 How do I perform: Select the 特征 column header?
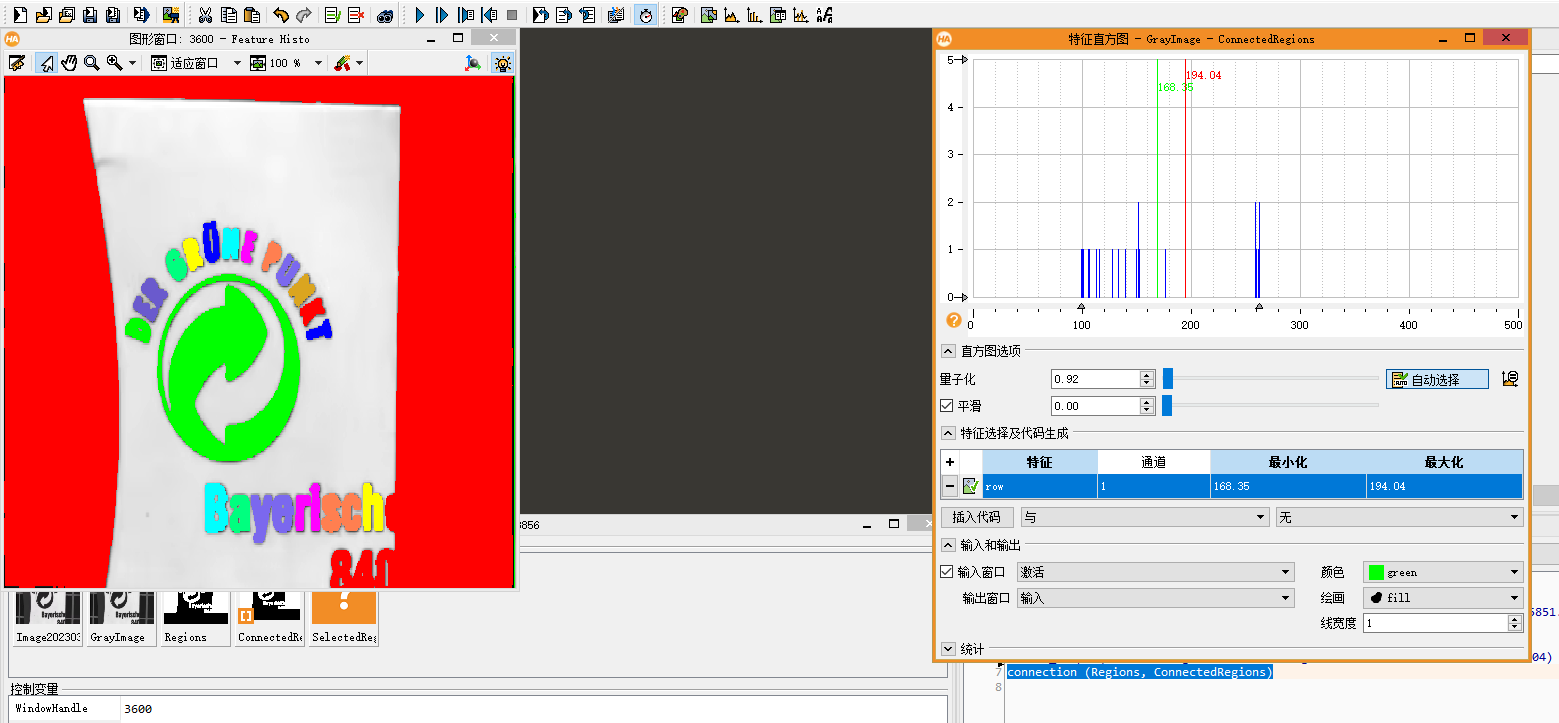(x=1039, y=462)
